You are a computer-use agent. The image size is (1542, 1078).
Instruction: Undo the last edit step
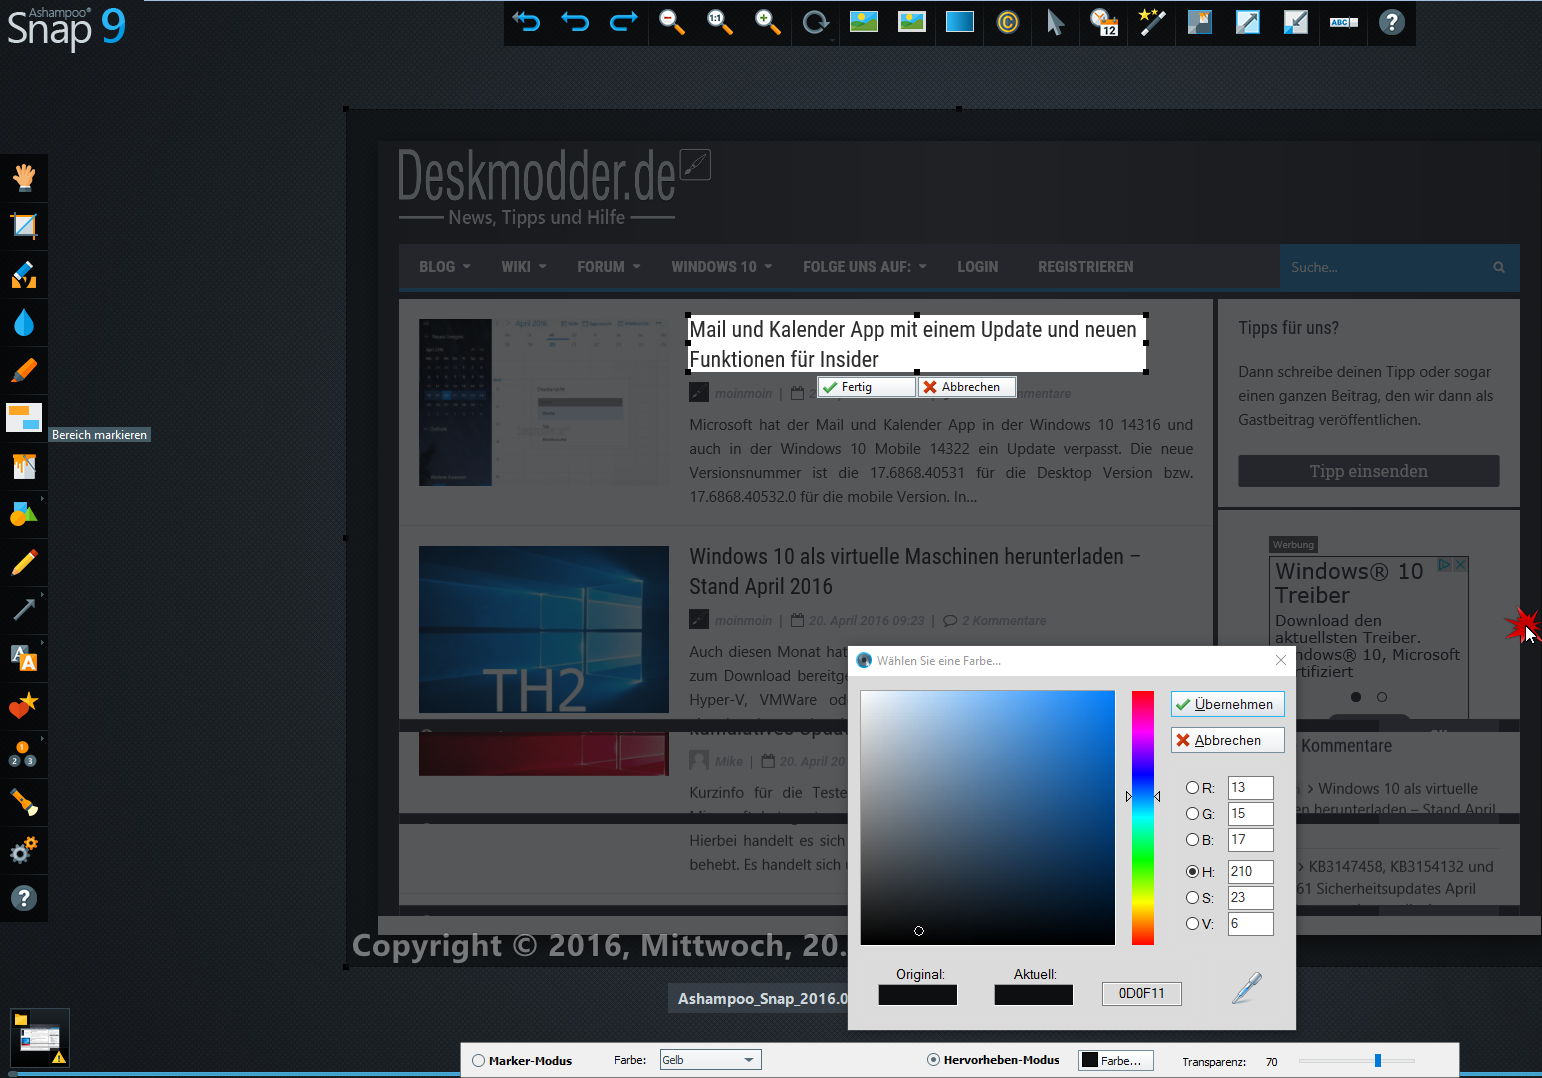pyautogui.click(x=575, y=22)
